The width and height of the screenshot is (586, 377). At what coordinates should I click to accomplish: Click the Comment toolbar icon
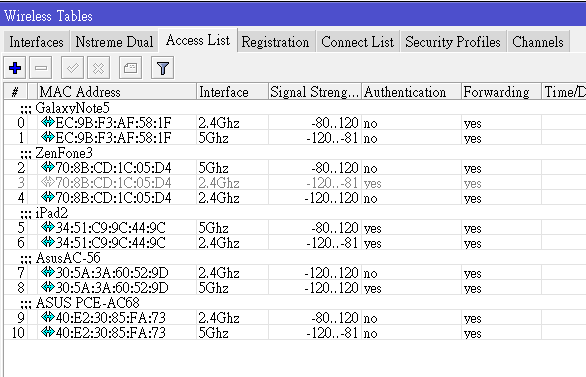(130, 68)
